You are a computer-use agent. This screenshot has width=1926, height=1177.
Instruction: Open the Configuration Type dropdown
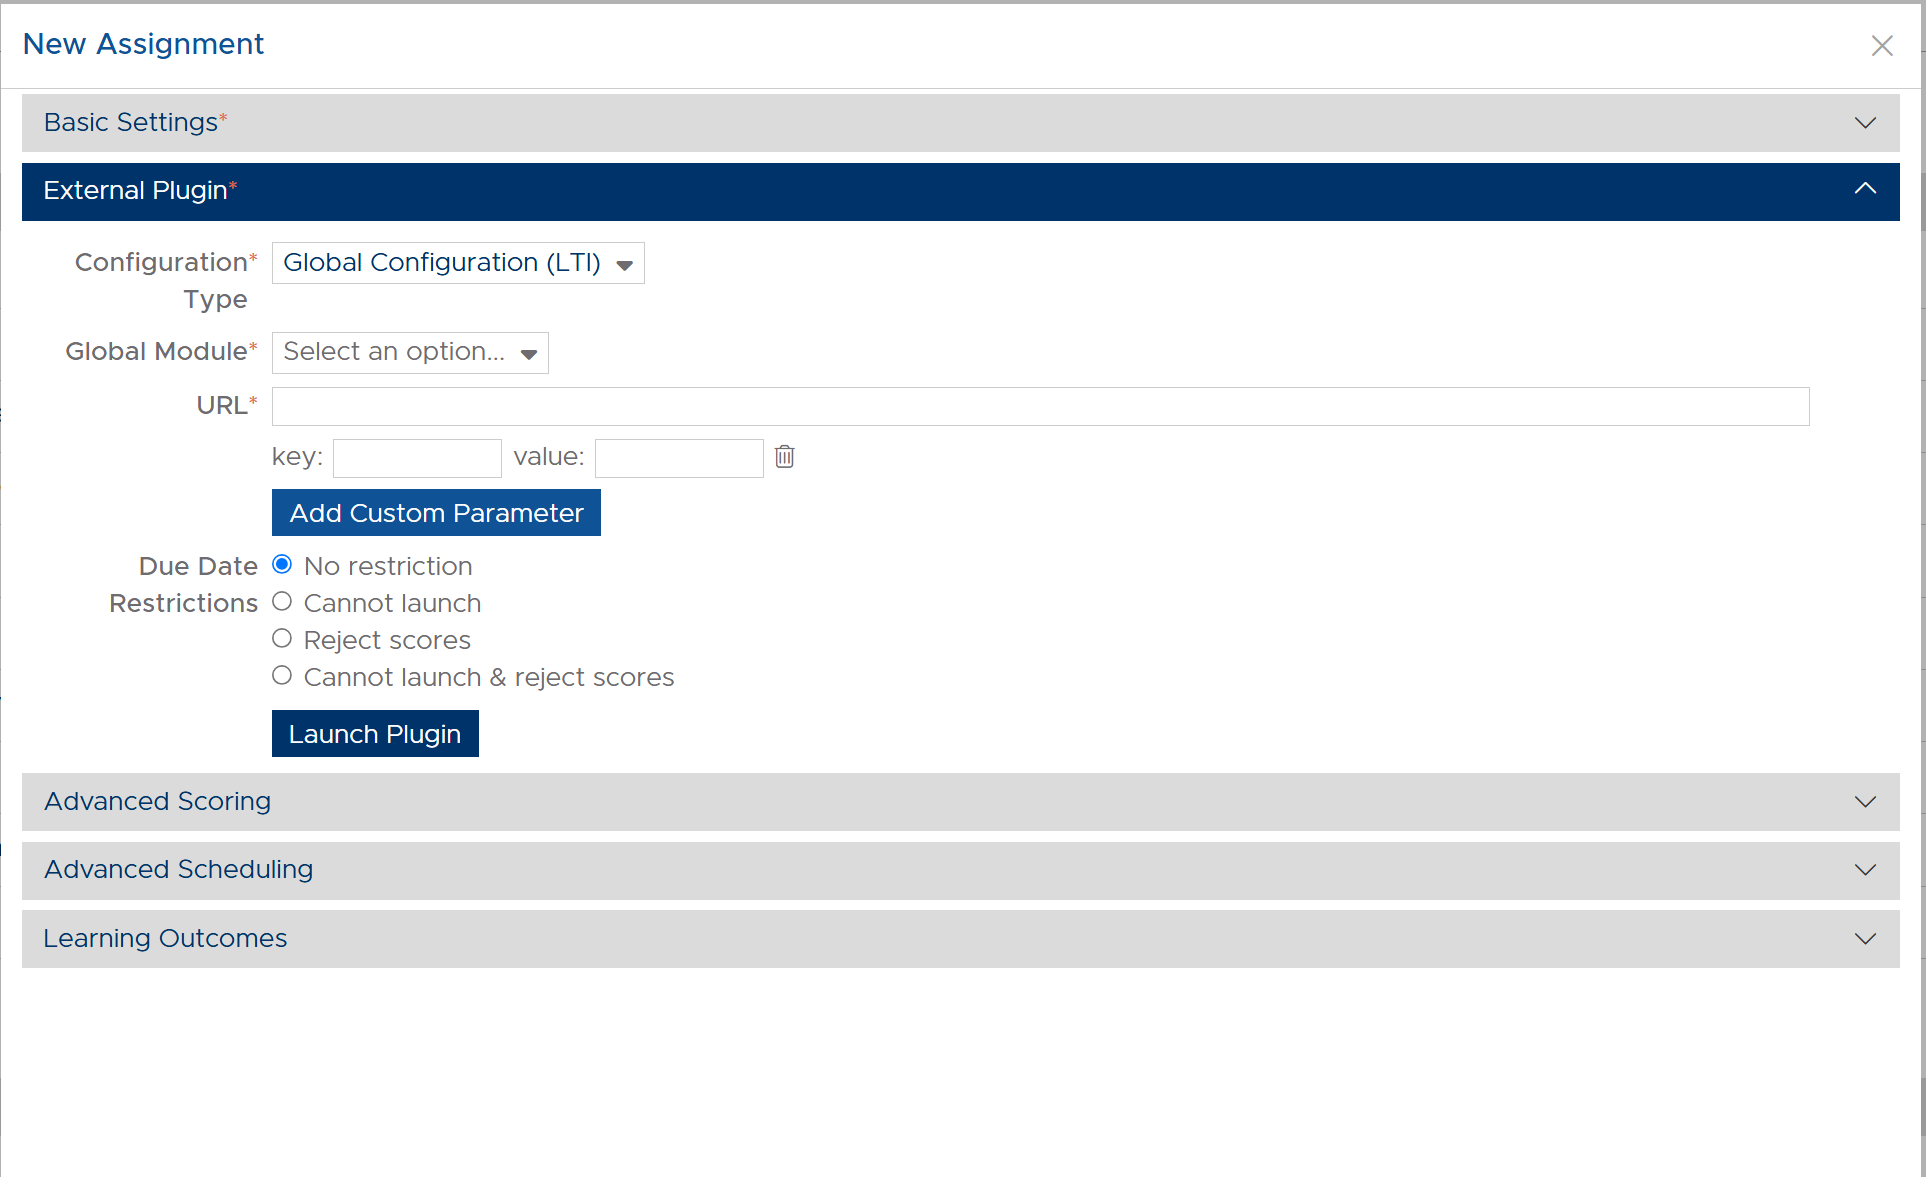point(458,263)
